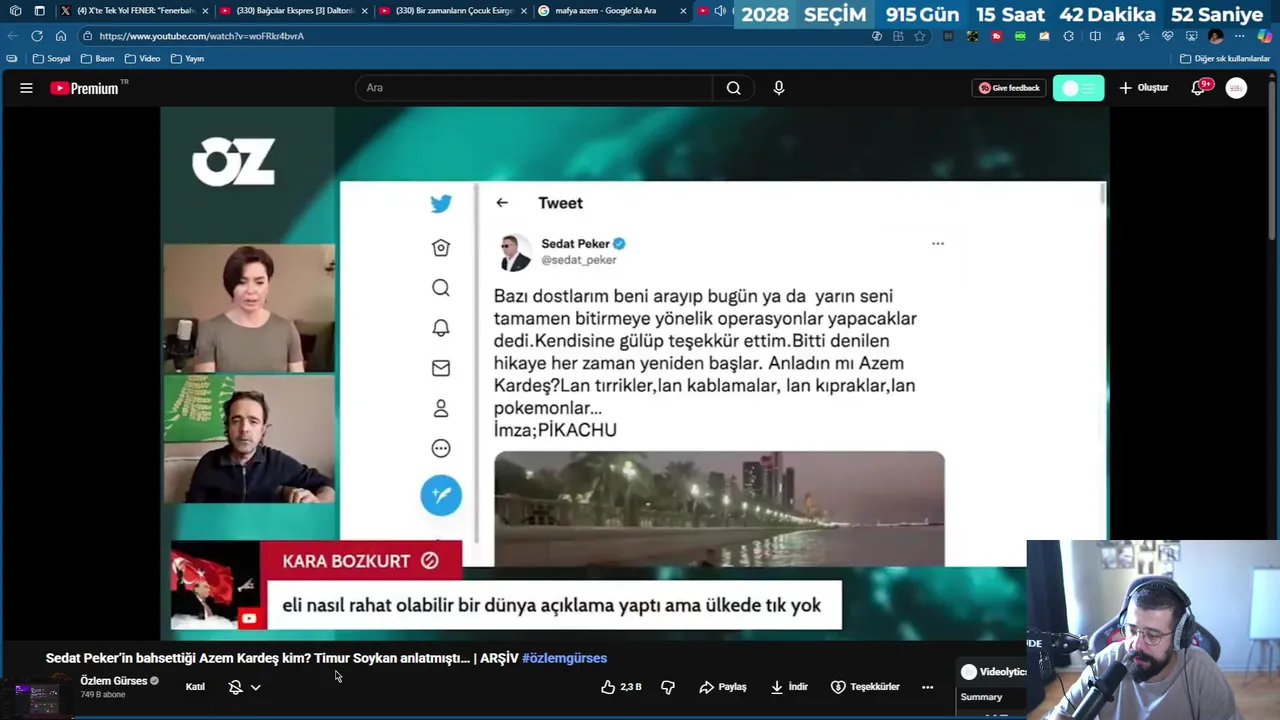Toggle the teal extension switch in header

tap(1078, 88)
